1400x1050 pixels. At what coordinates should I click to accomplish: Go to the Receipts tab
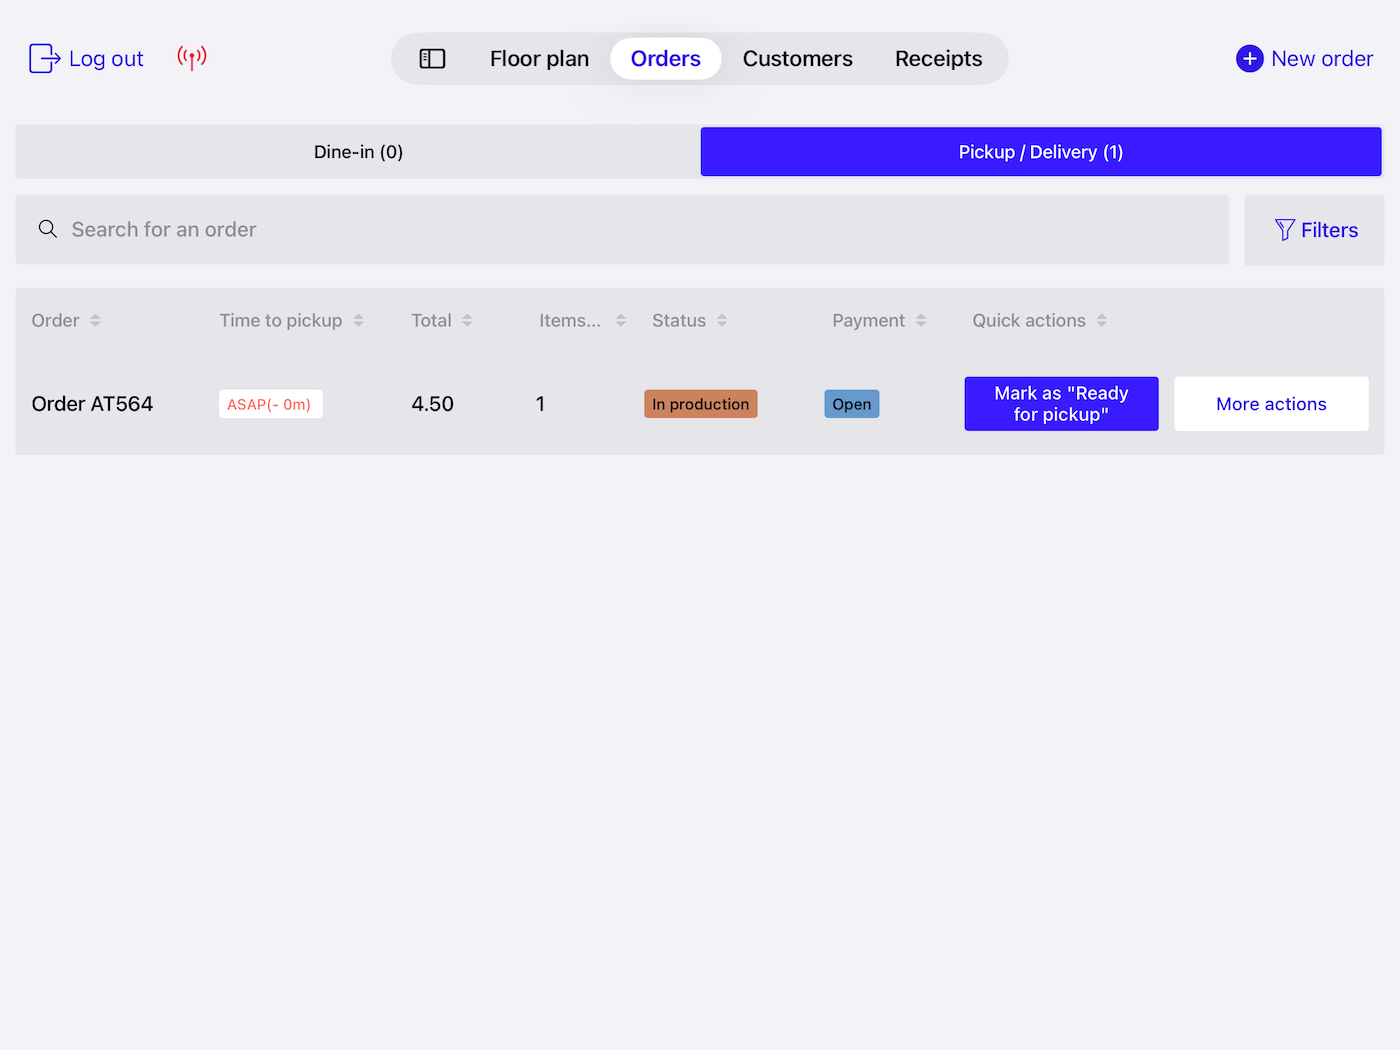(x=939, y=59)
